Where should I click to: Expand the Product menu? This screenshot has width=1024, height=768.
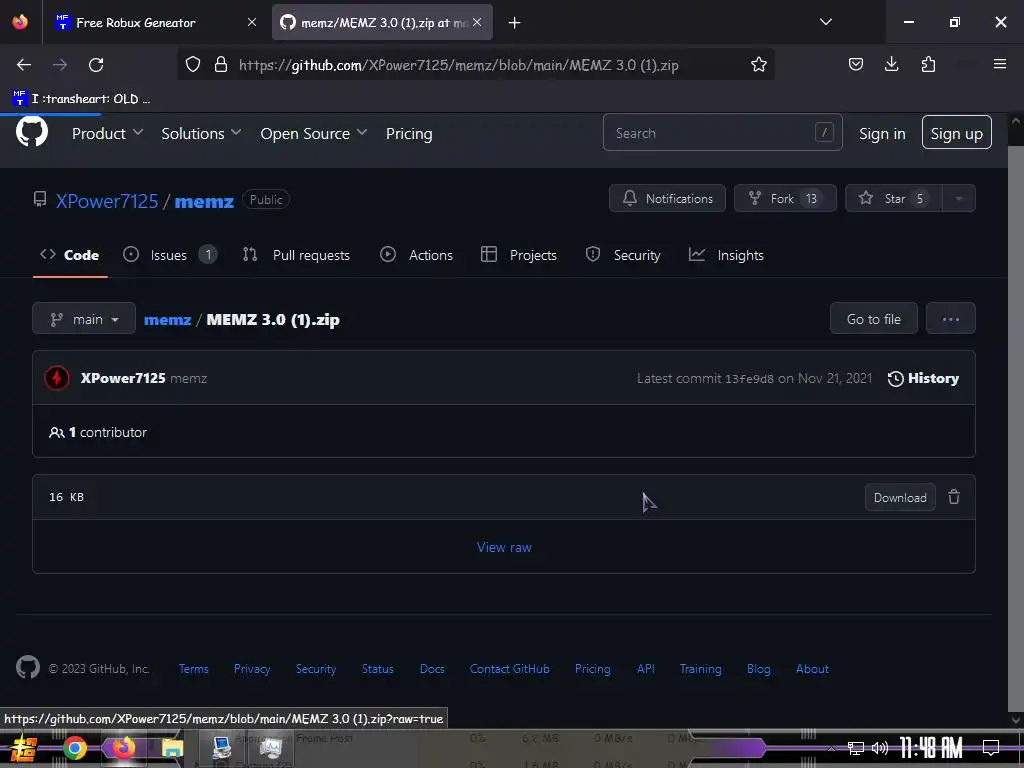tap(107, 133)
